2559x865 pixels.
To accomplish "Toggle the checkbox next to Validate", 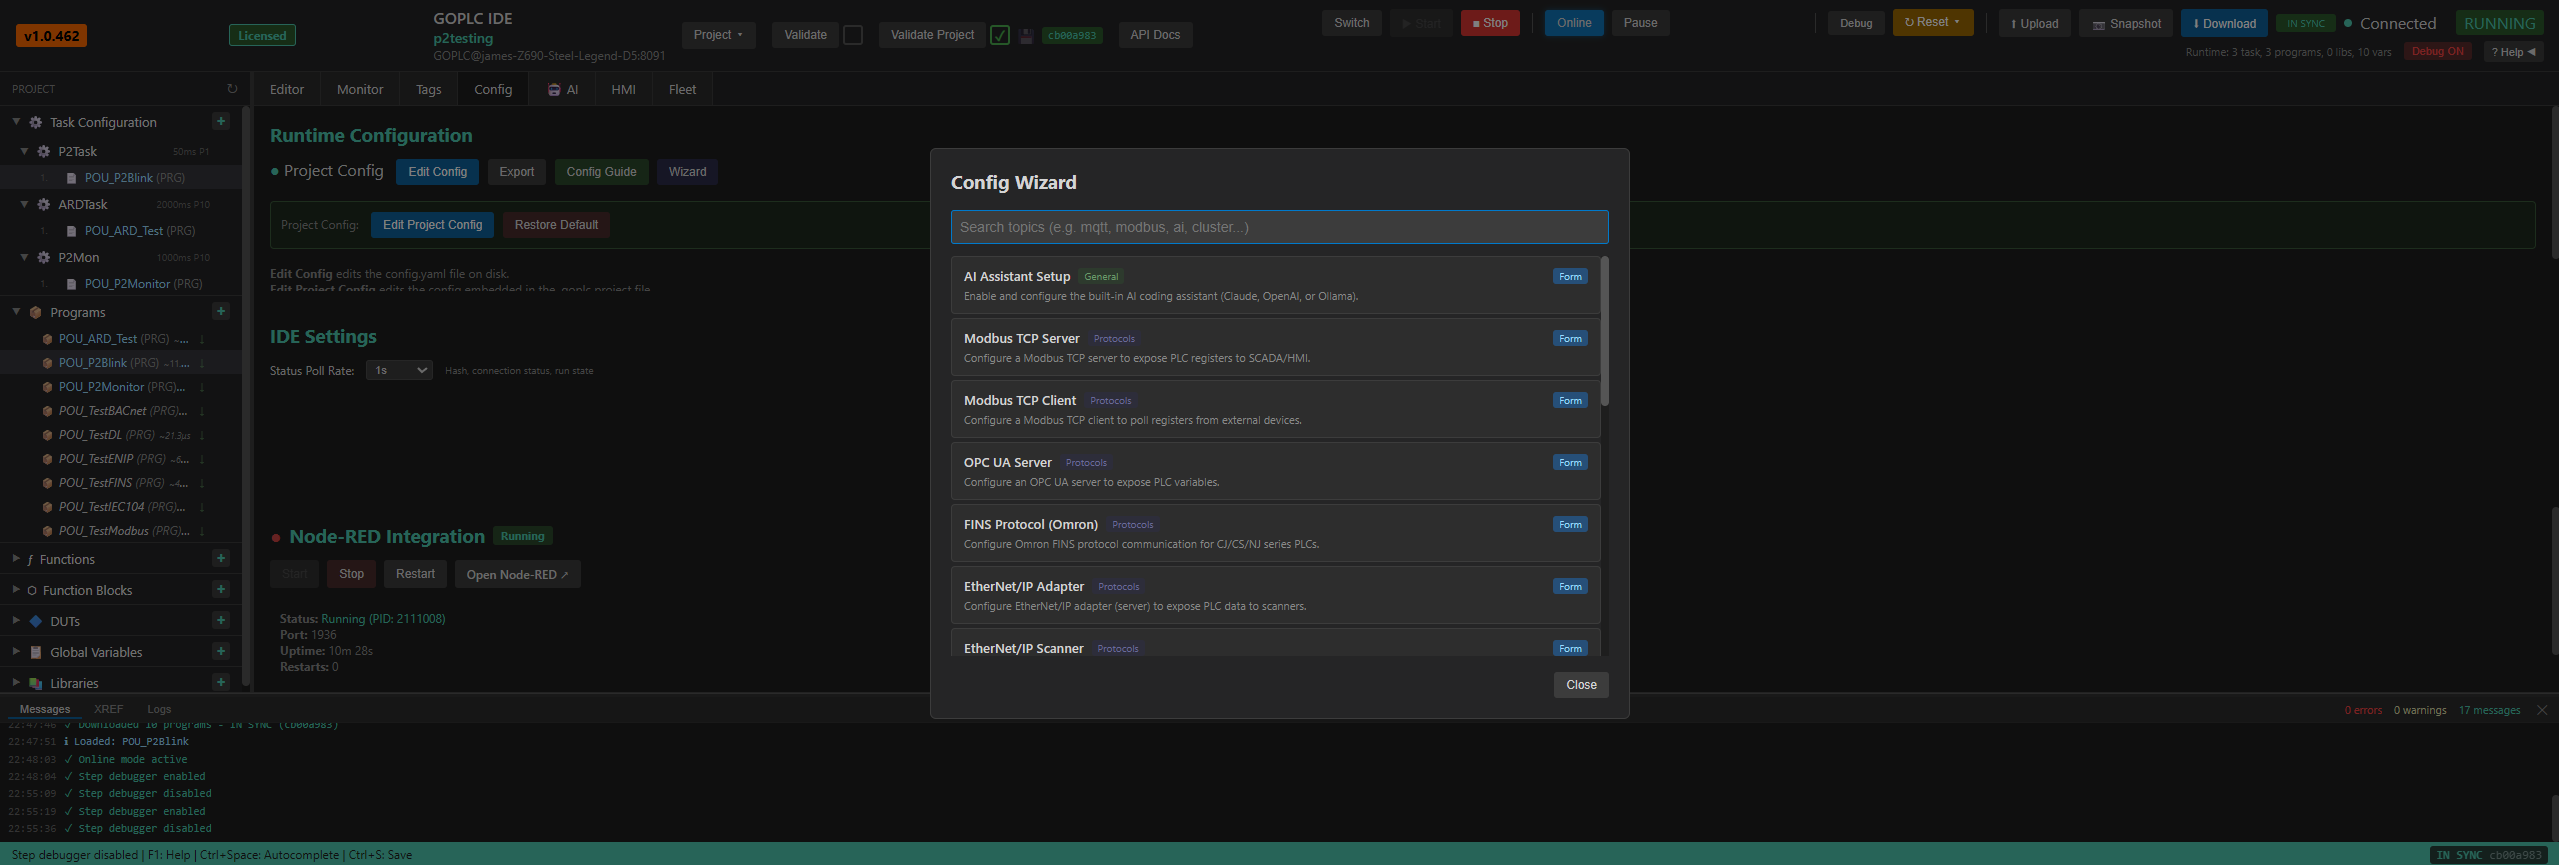I will click(x=853, y=35).
